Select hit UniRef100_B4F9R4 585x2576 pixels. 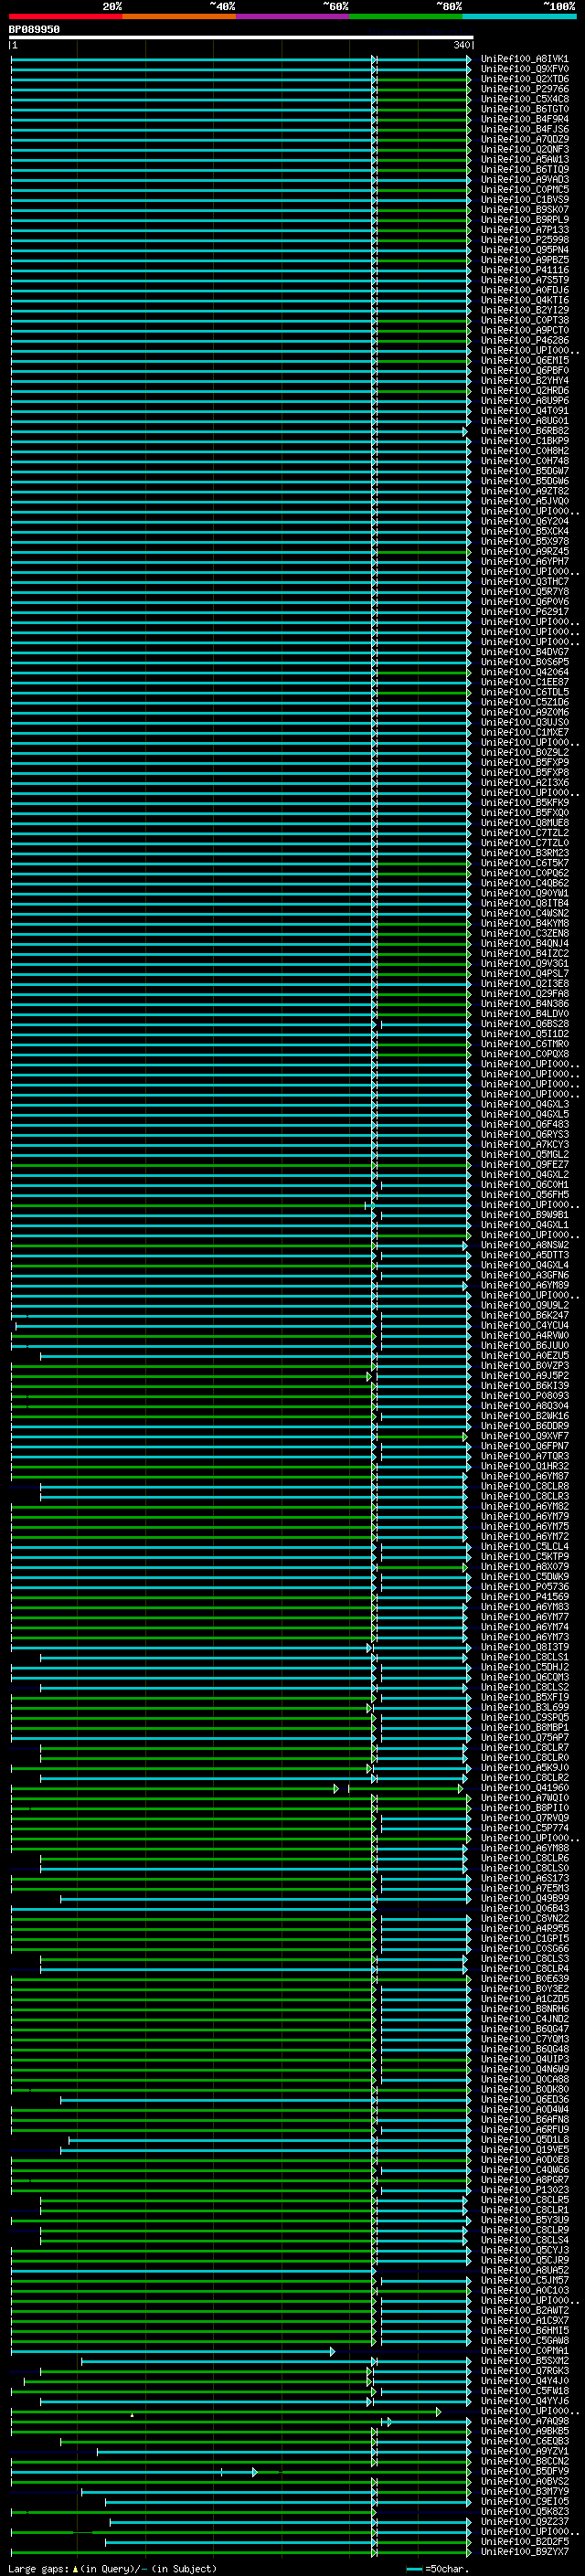pos(525,119)
